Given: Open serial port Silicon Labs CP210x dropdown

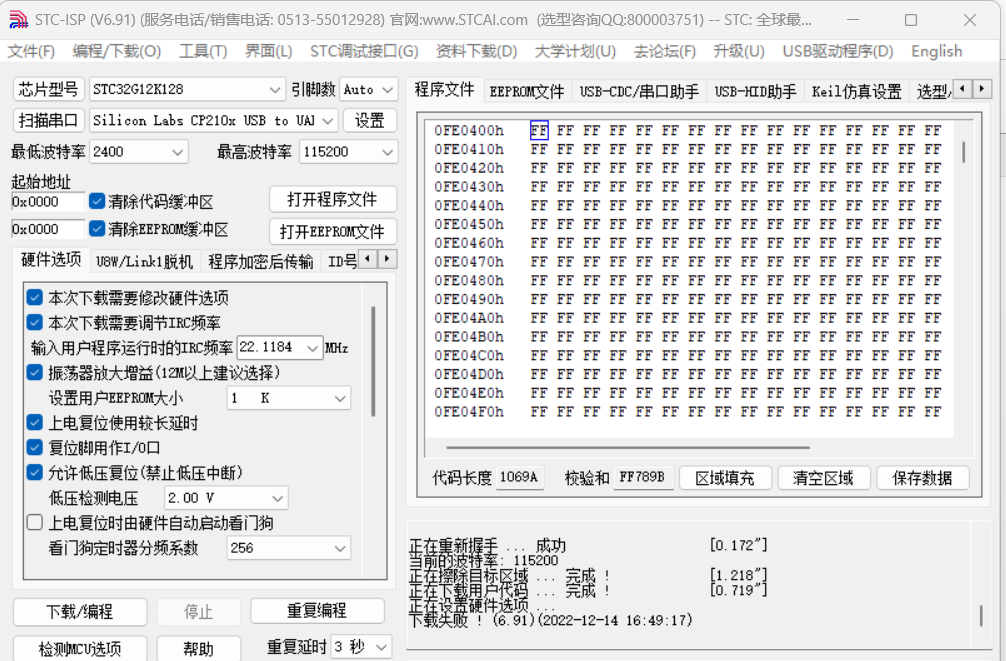Looking at the screenshot, I should point(213,120).
